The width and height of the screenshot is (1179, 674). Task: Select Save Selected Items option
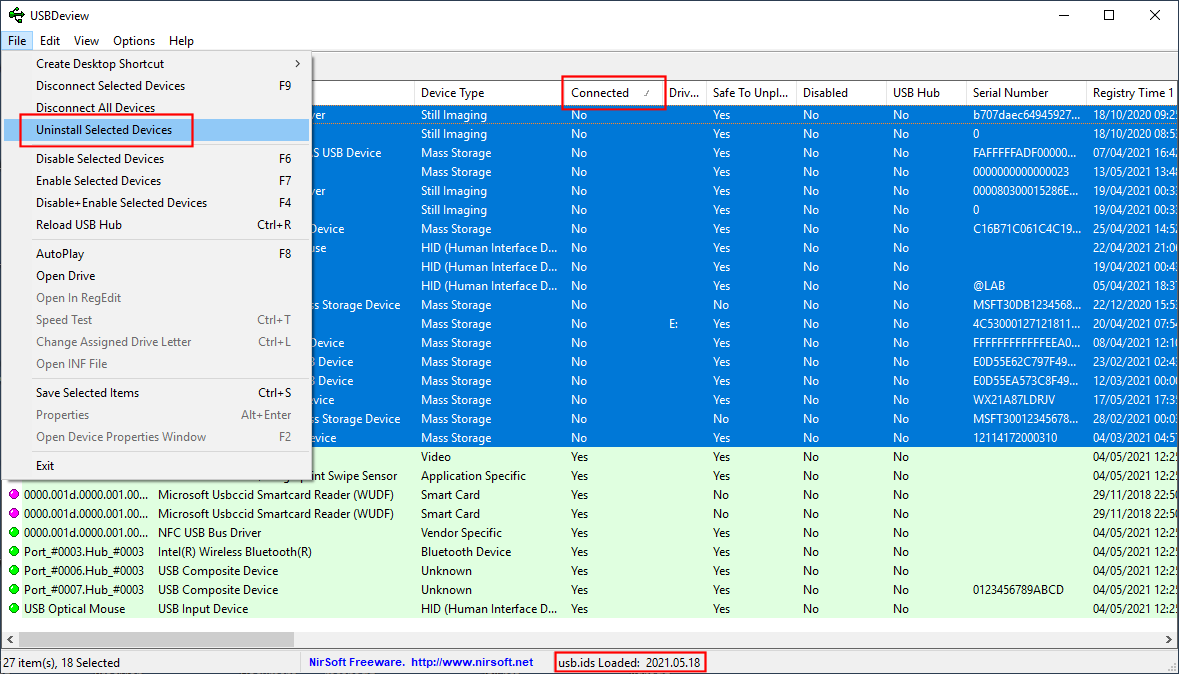tap(87, 393)
